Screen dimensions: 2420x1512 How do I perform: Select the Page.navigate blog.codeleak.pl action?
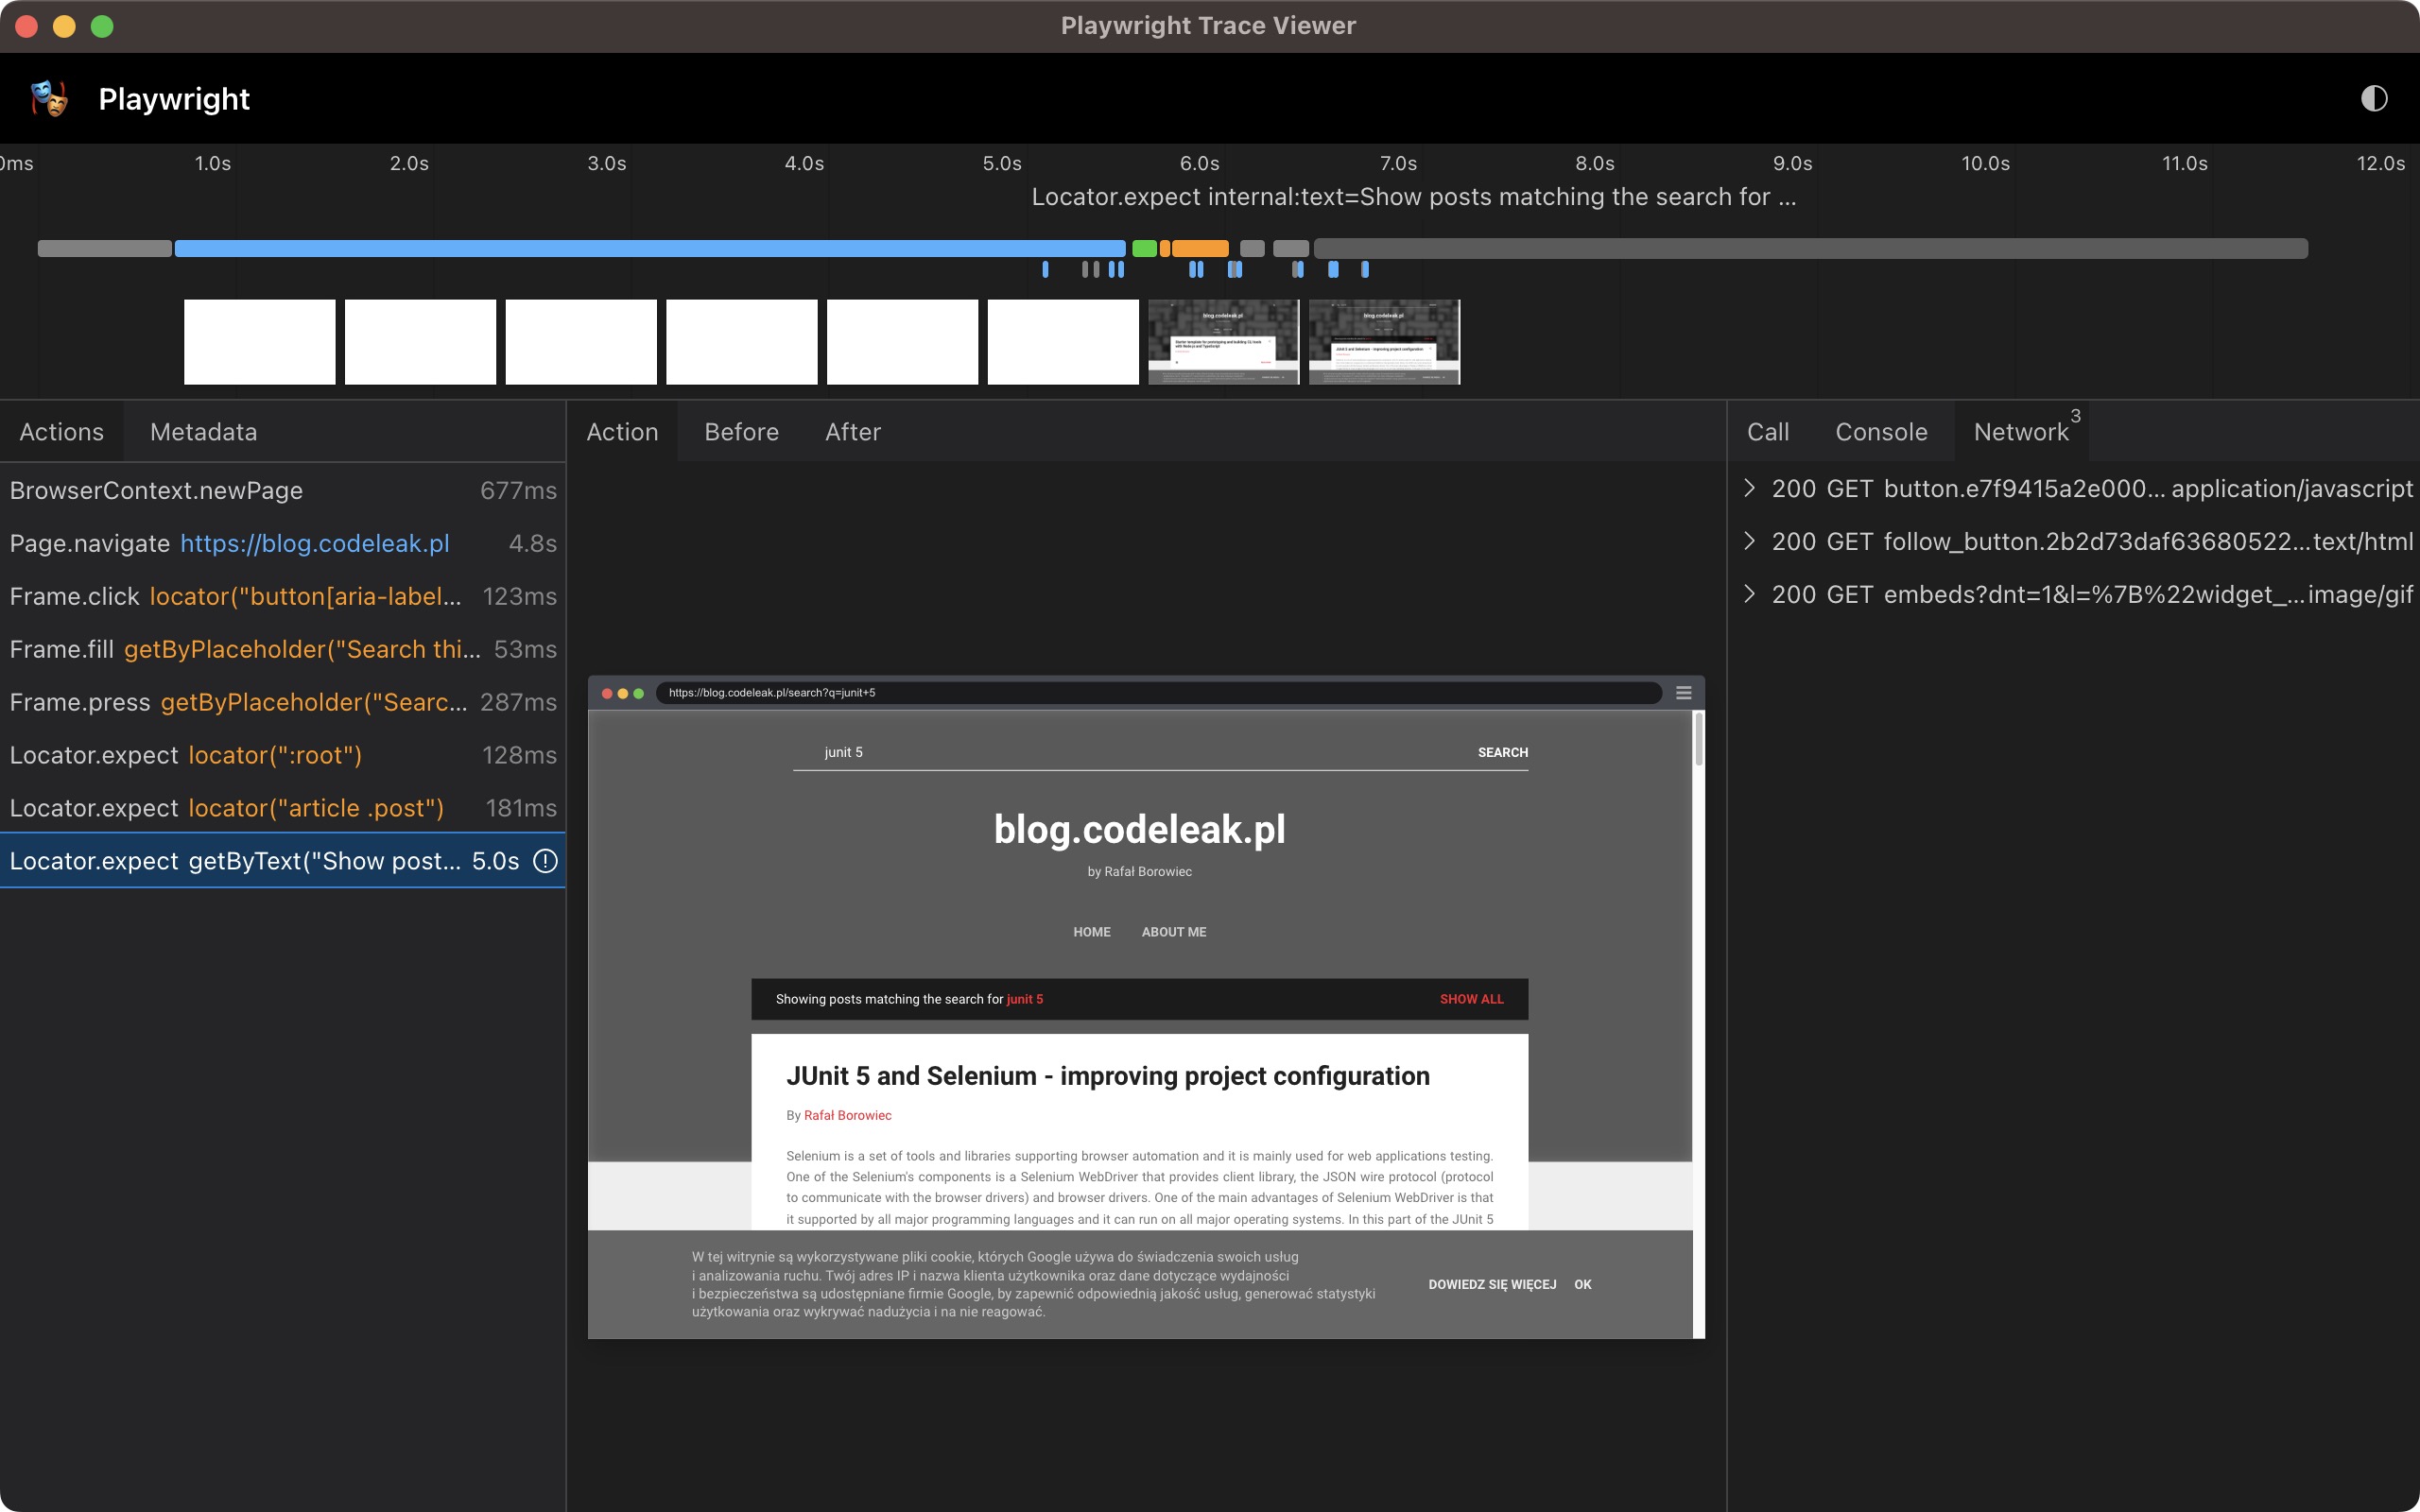[x=283, y=543]
